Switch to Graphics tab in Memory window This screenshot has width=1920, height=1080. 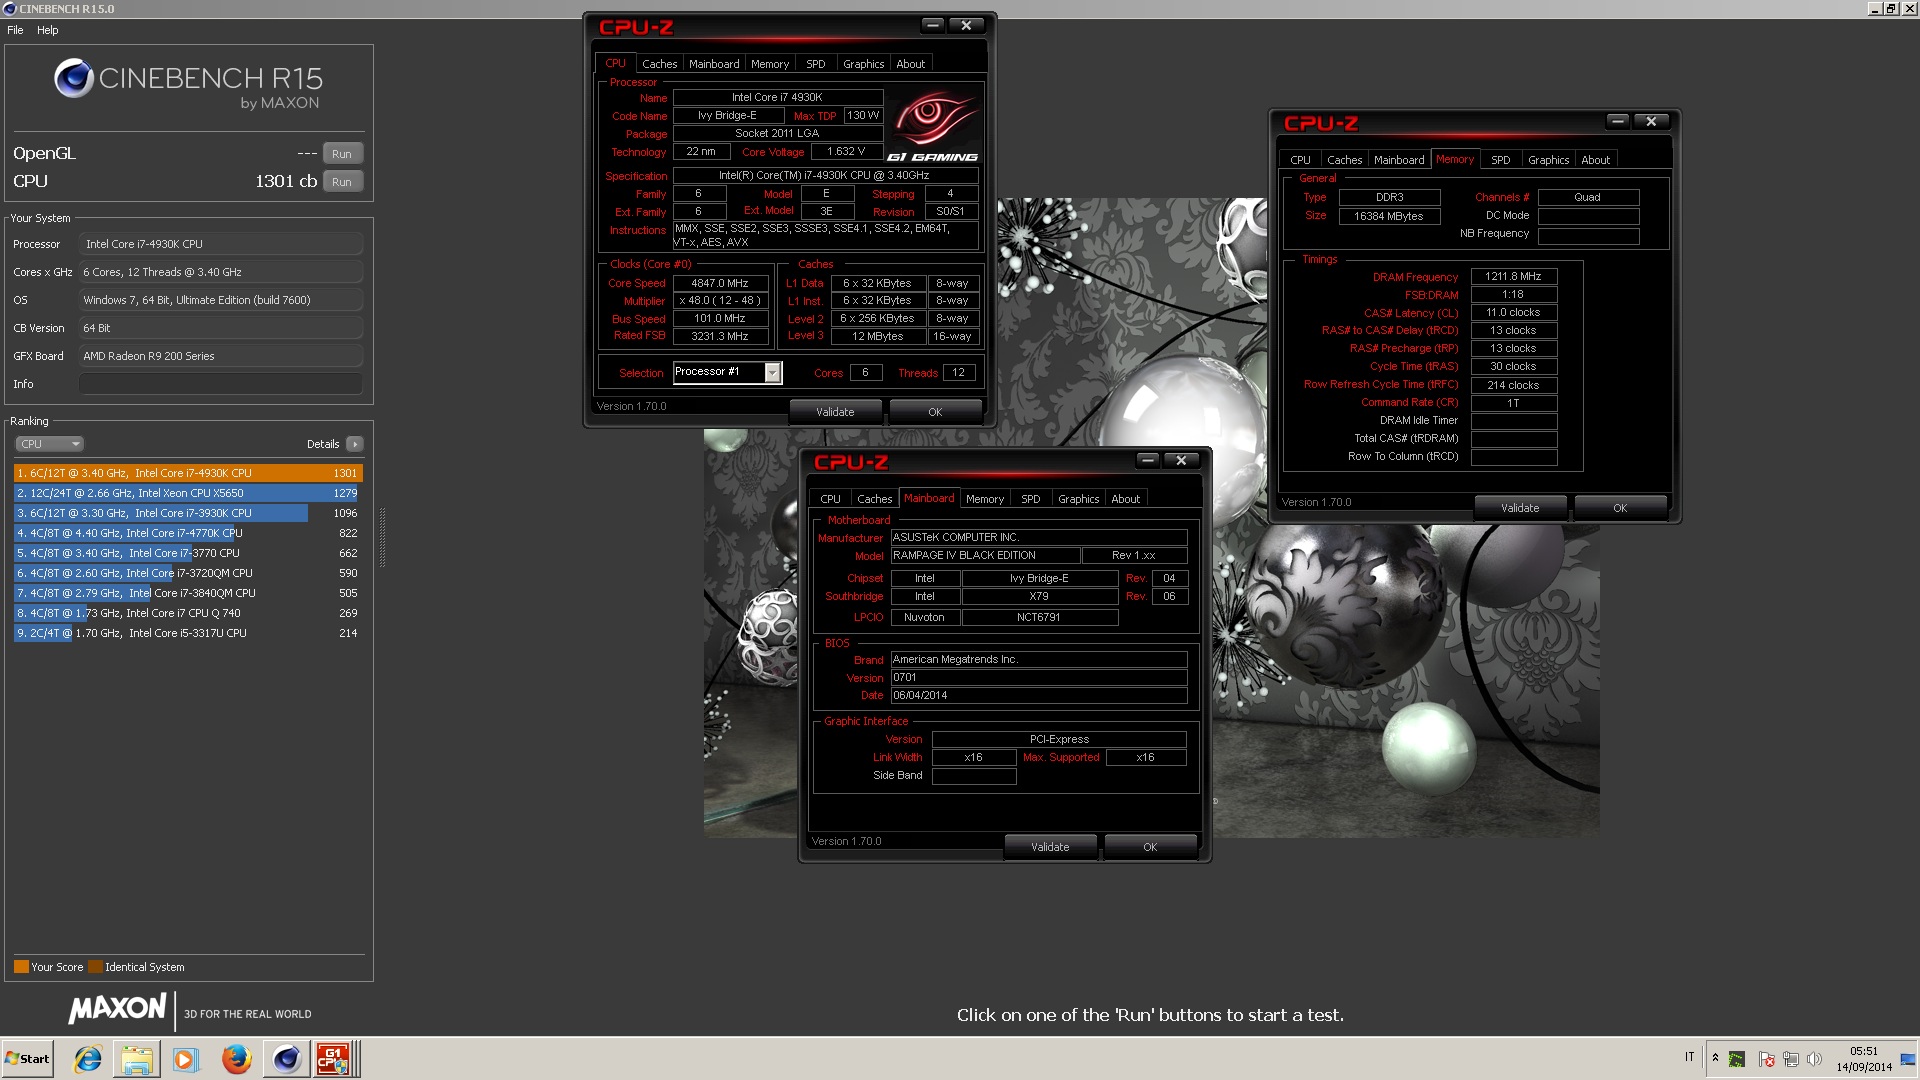tap(1548, 160)
